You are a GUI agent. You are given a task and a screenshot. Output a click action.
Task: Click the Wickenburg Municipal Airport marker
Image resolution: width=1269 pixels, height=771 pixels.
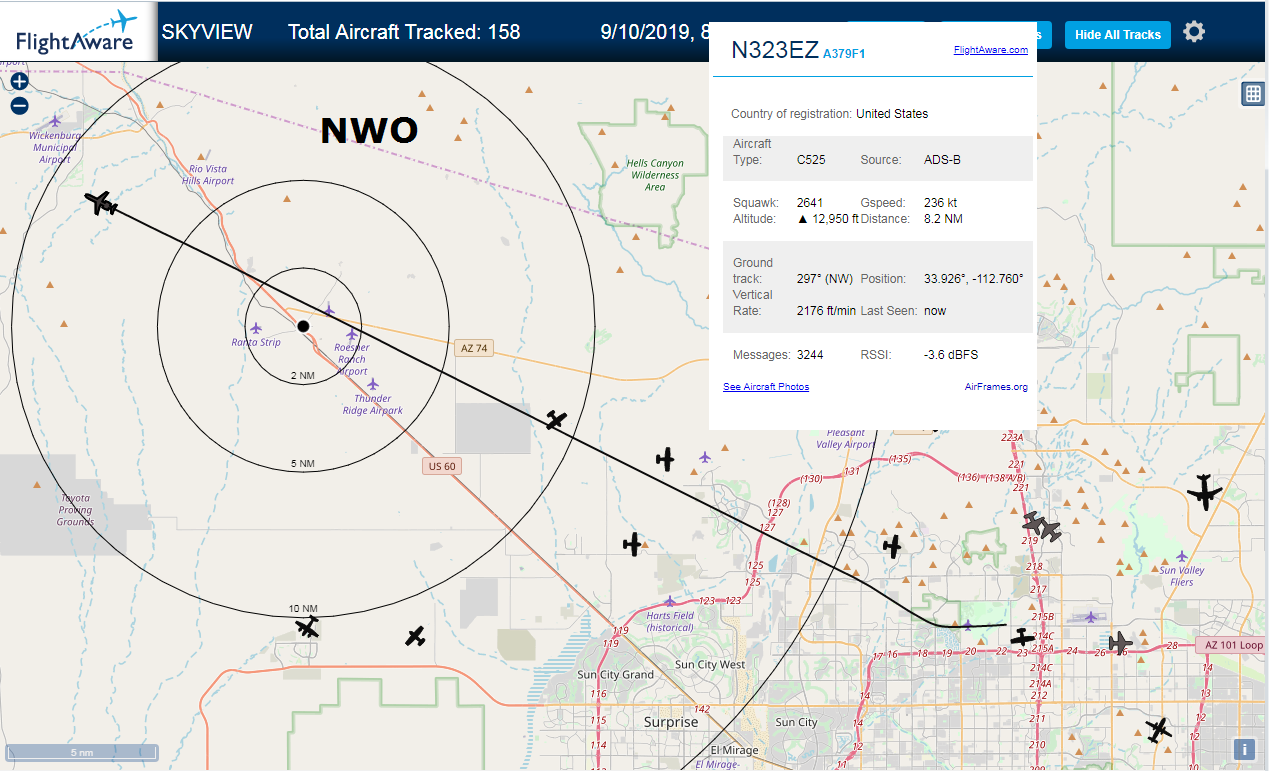point(55,121)
